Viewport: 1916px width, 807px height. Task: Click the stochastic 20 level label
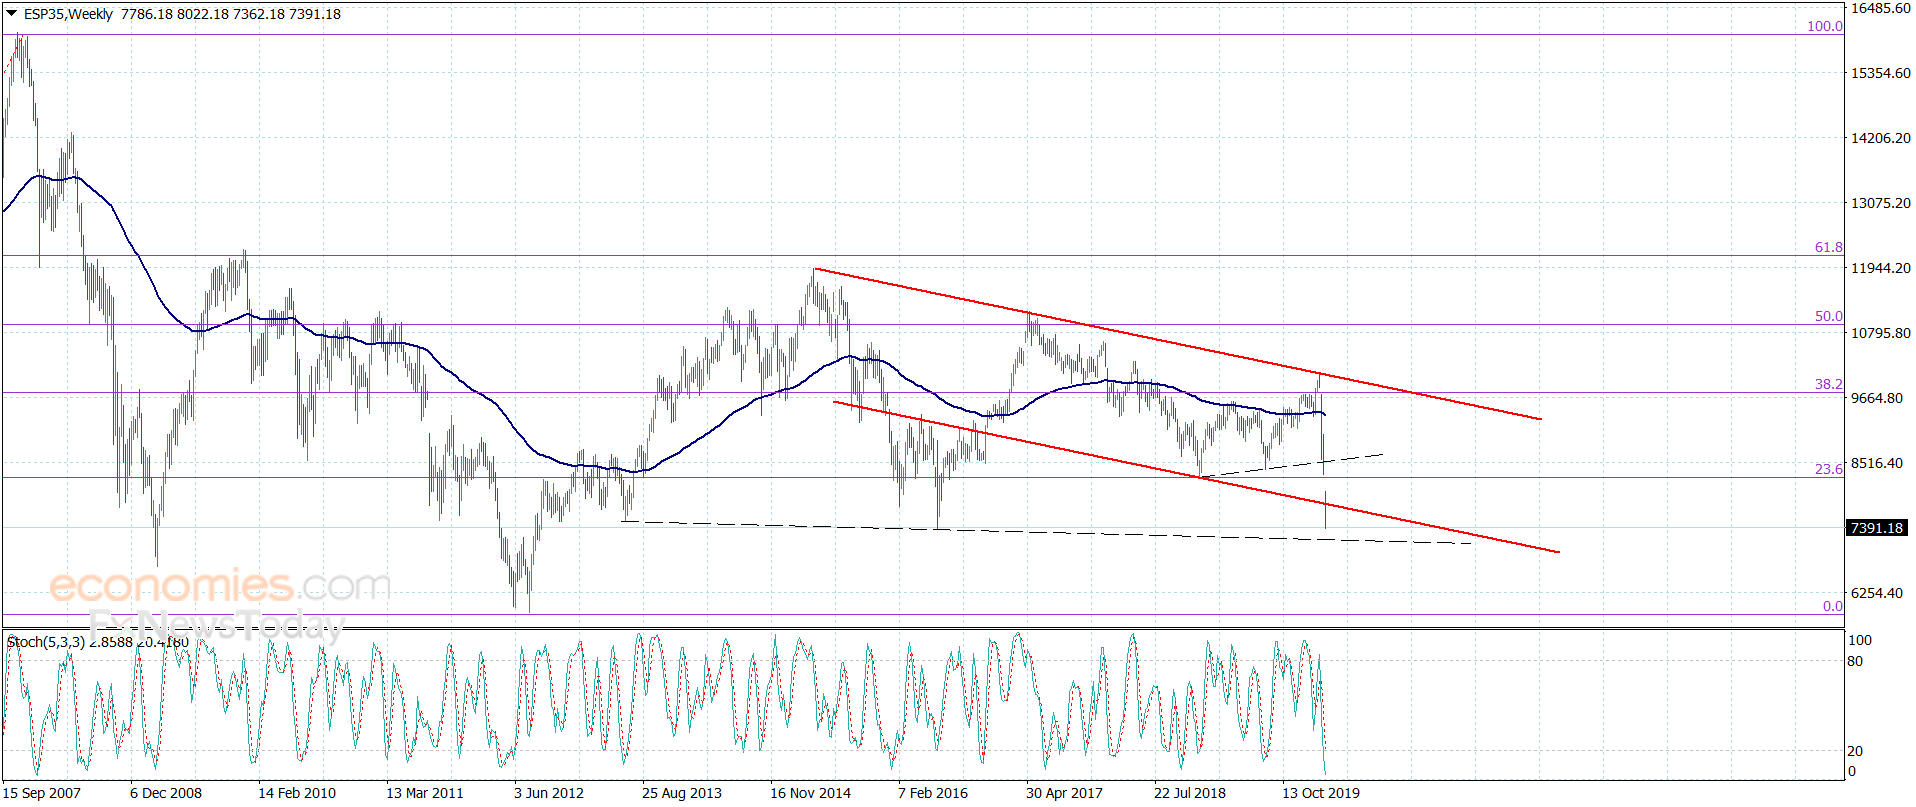point(1855,751)
